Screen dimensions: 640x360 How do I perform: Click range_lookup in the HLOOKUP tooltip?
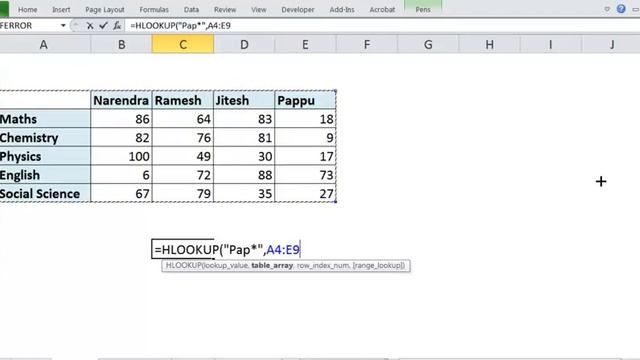[378, 266]
